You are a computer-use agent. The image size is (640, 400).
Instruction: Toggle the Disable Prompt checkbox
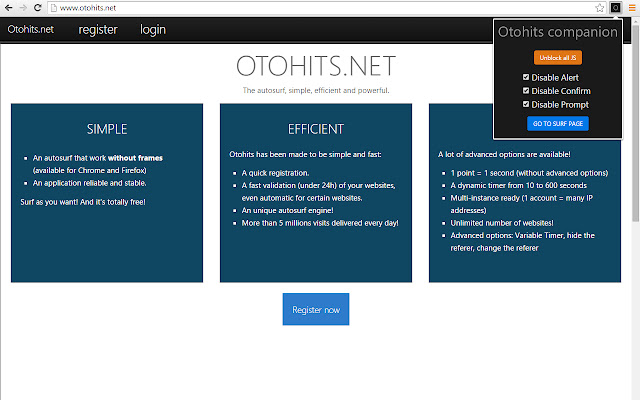coord(526,104)
